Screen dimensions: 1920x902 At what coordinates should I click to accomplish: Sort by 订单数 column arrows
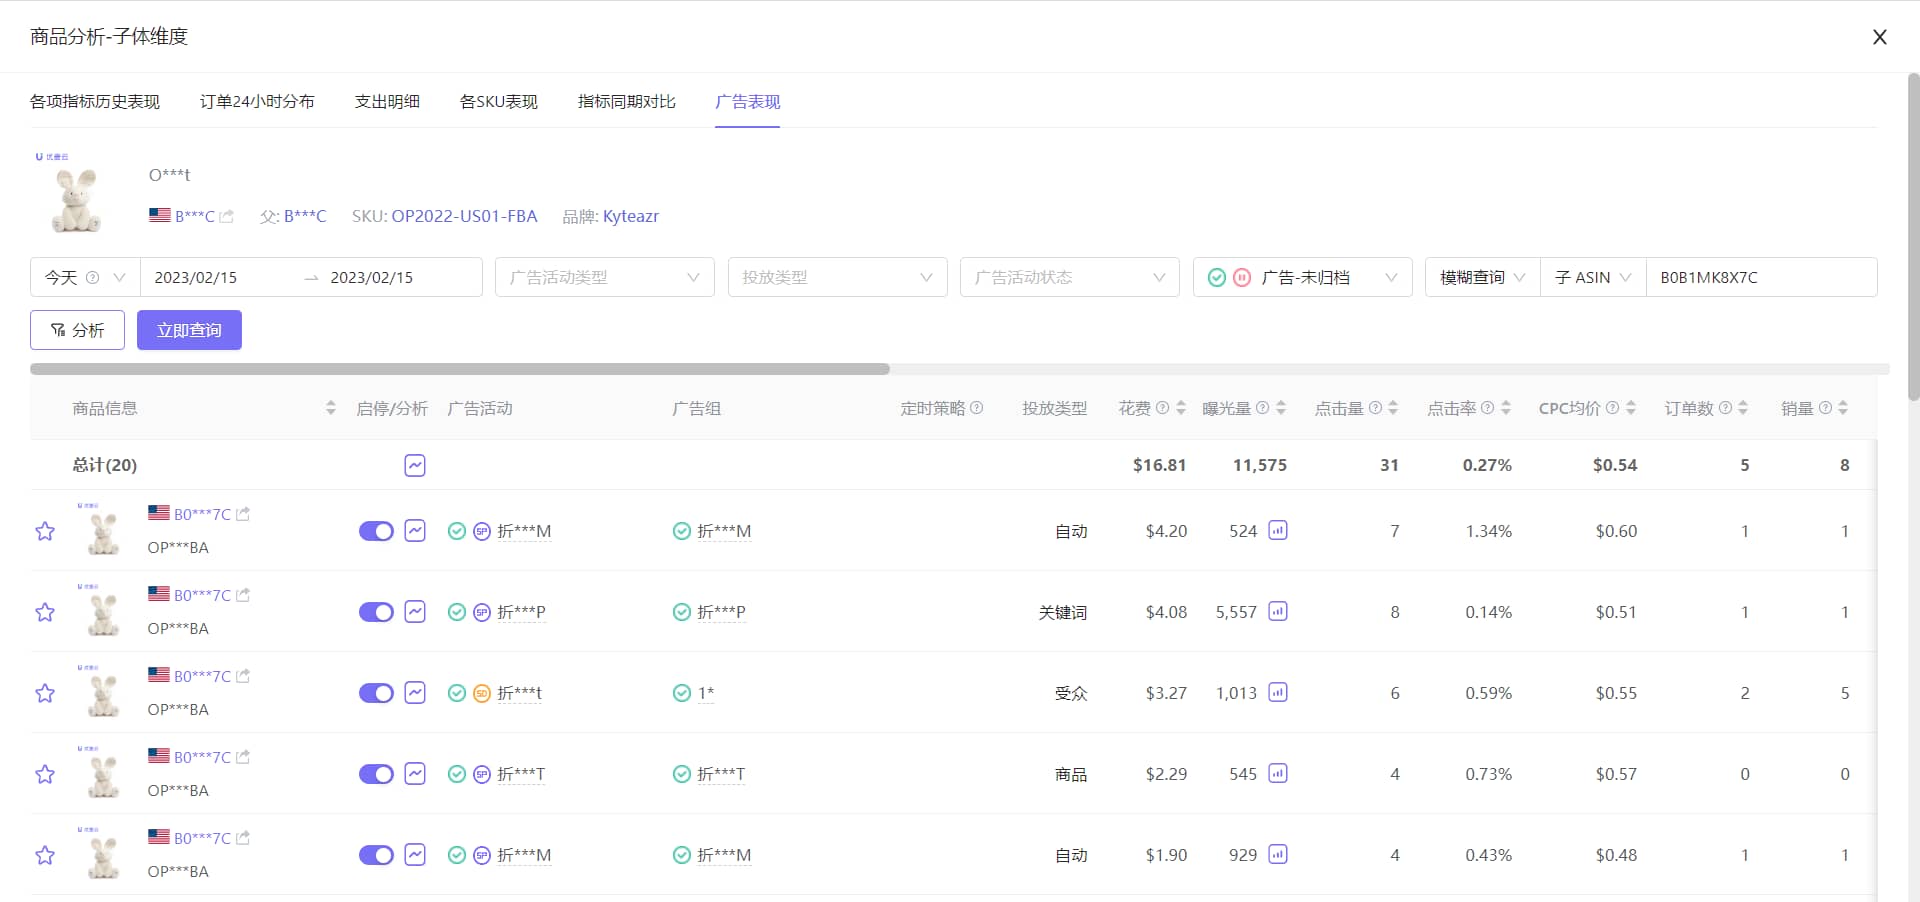click(x=1743, y=408)
